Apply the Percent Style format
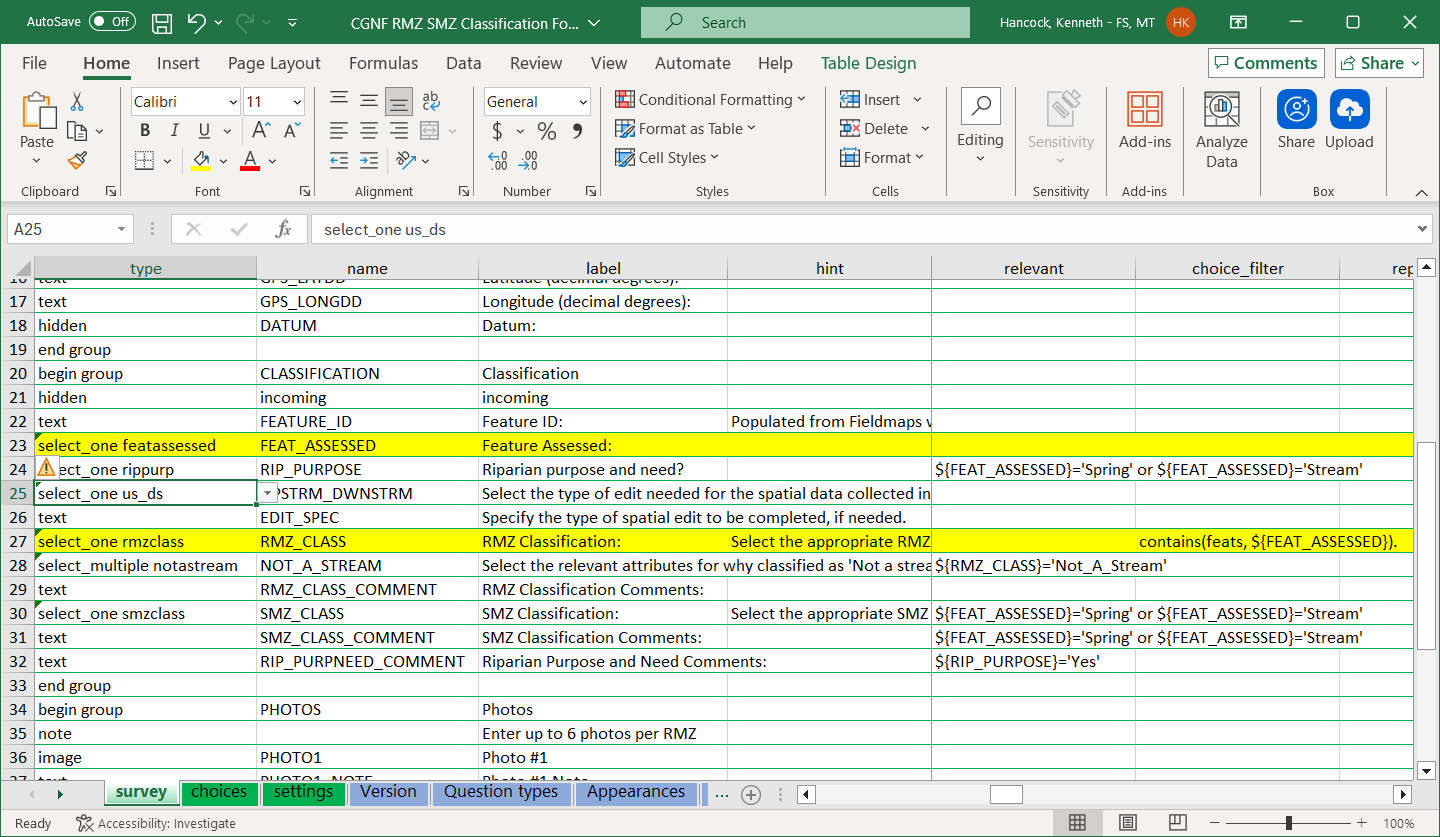 [x=546, y=130]
